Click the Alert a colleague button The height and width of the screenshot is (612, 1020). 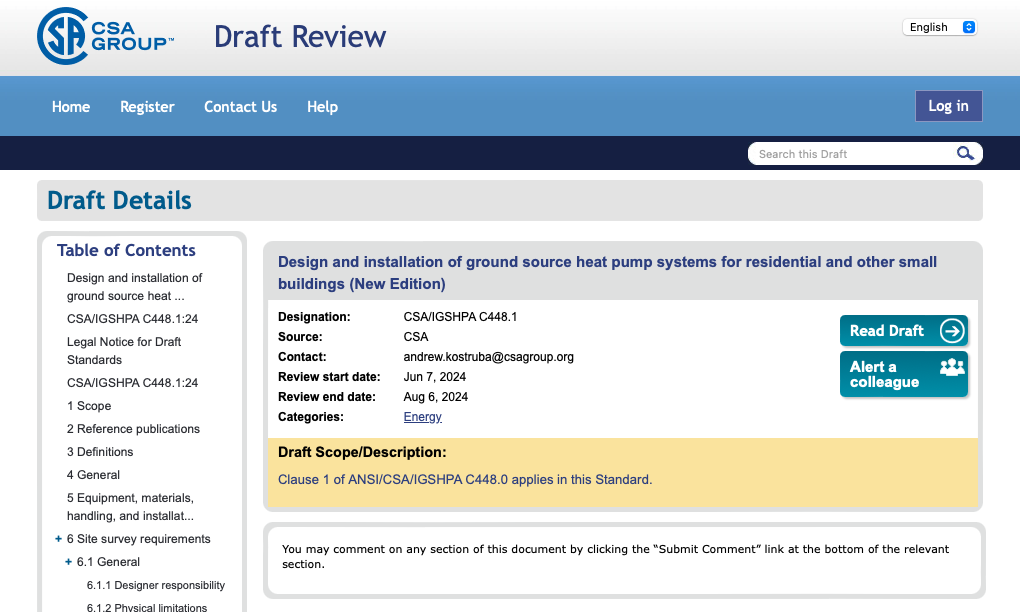(x=904, y=374)
